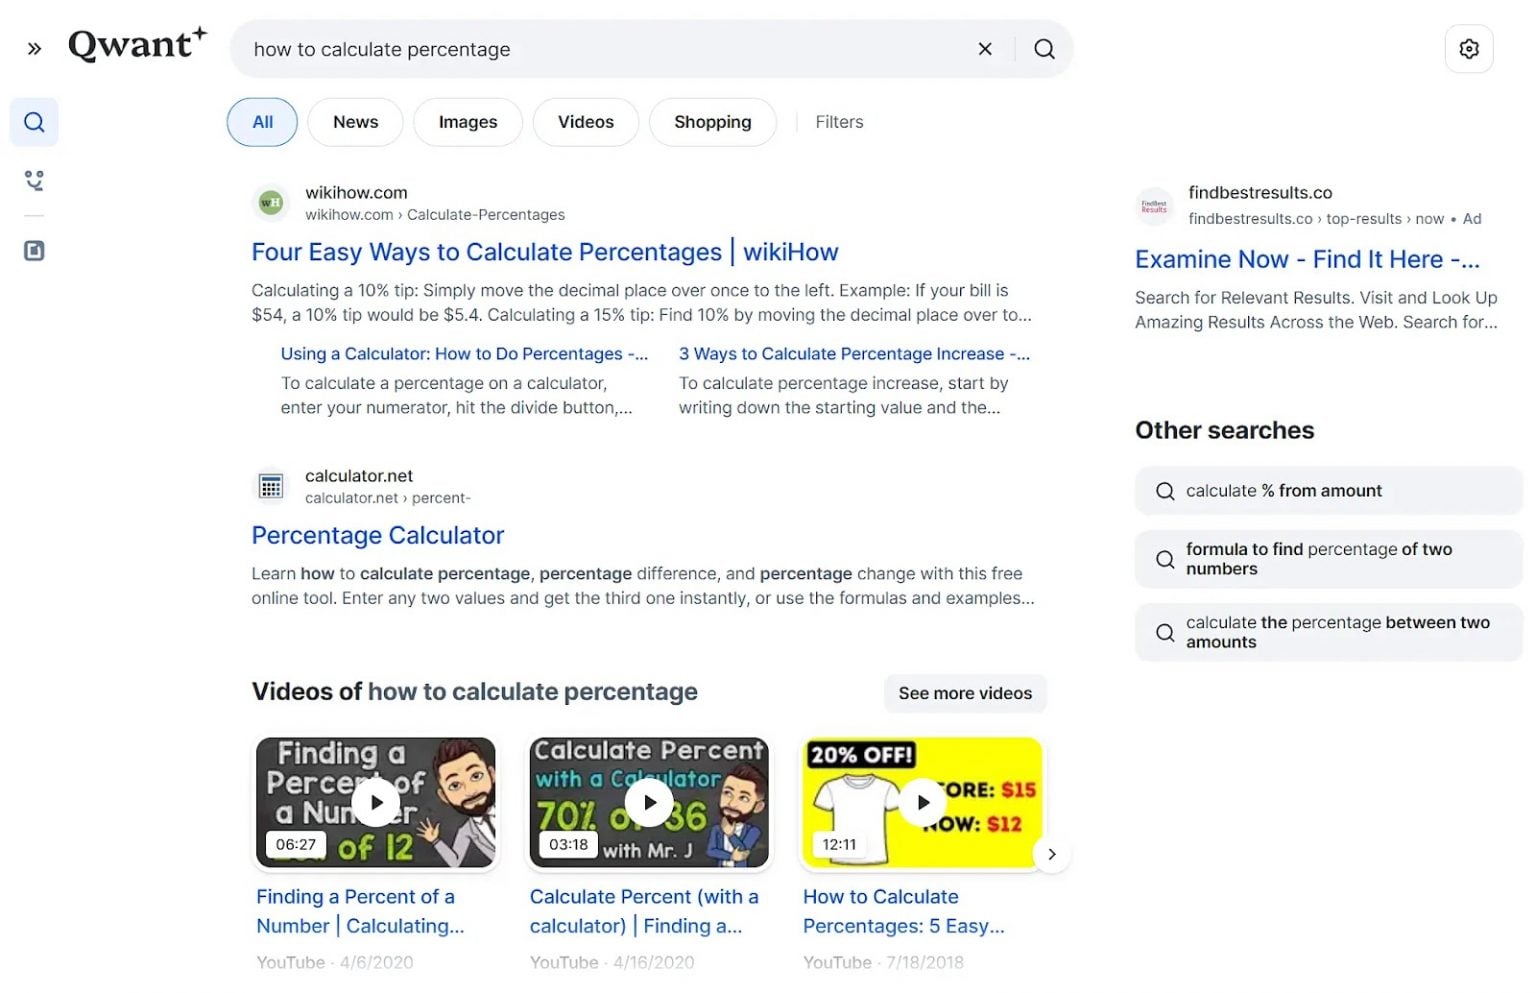Open Qwant Boards icon at sidebar bottom

[x=34, y=250]
